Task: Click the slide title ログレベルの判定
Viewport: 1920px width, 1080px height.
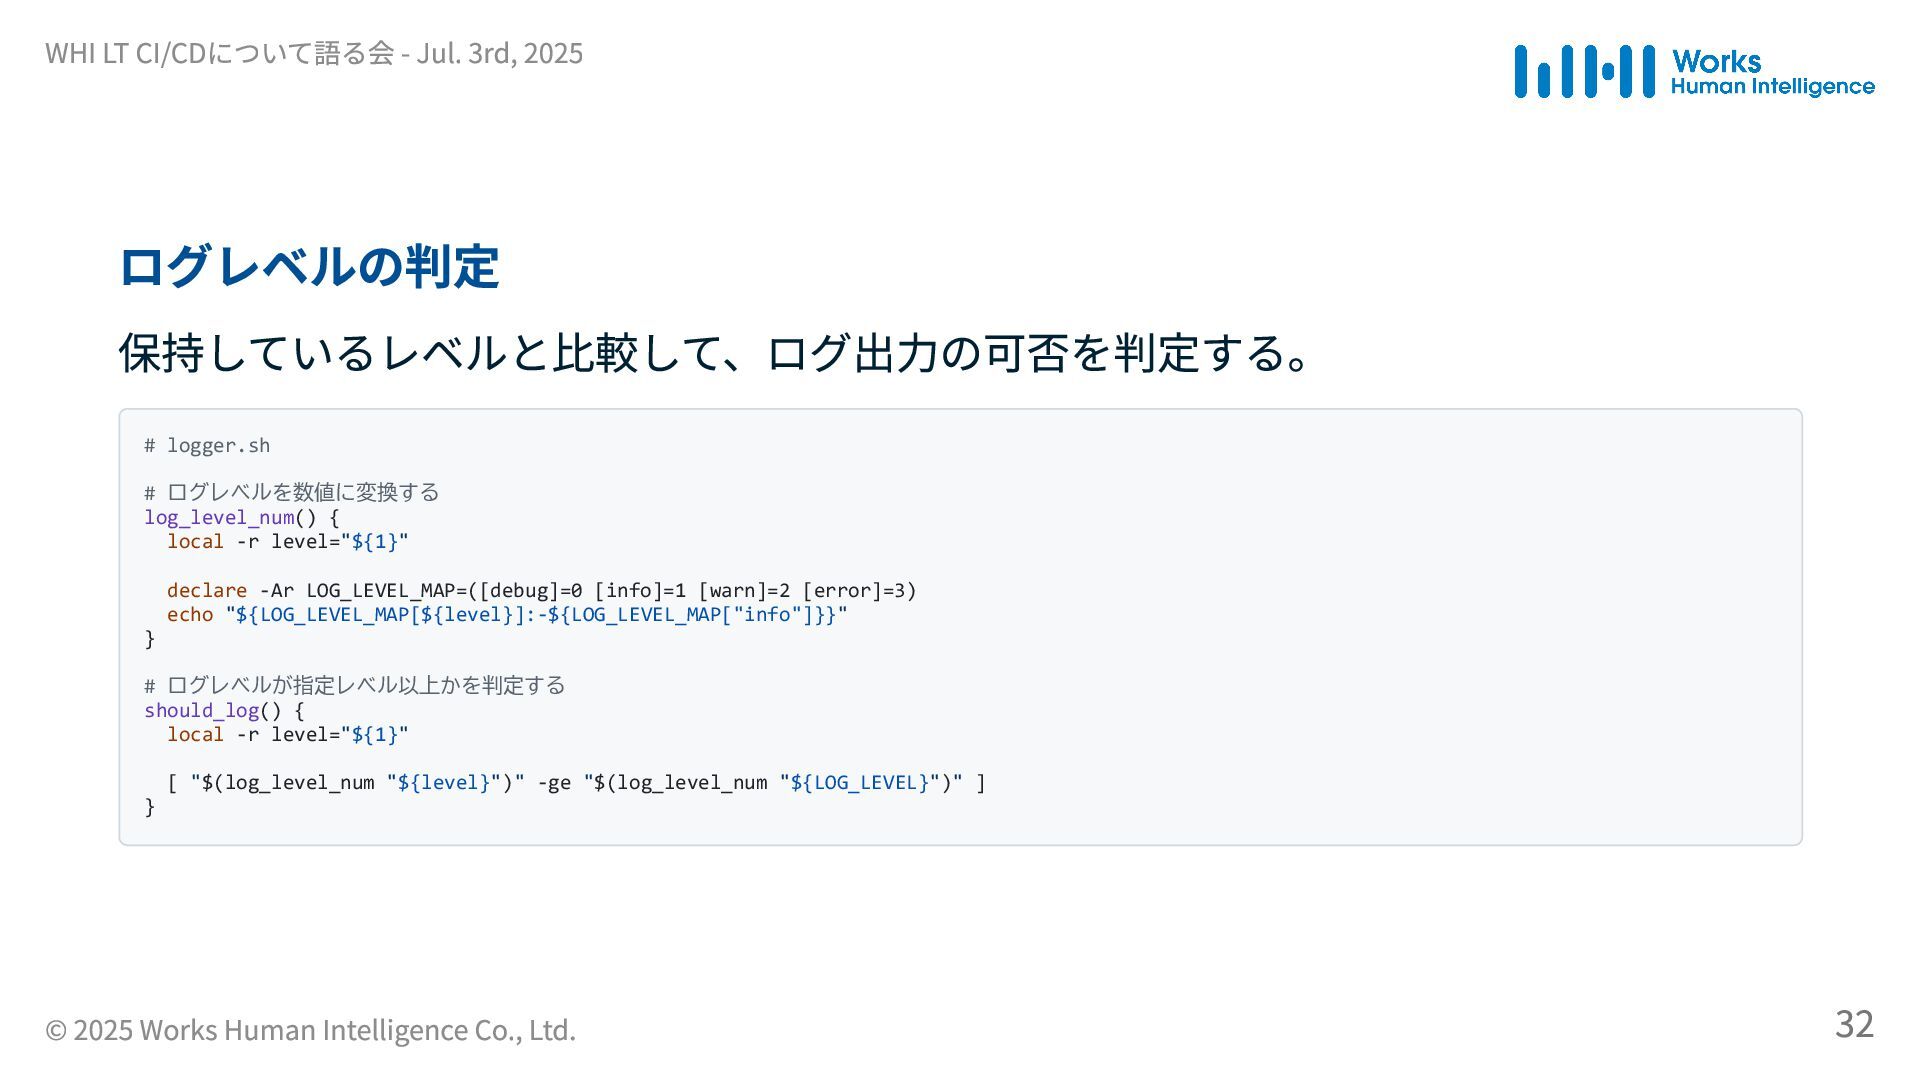Action: pos(309,266)
